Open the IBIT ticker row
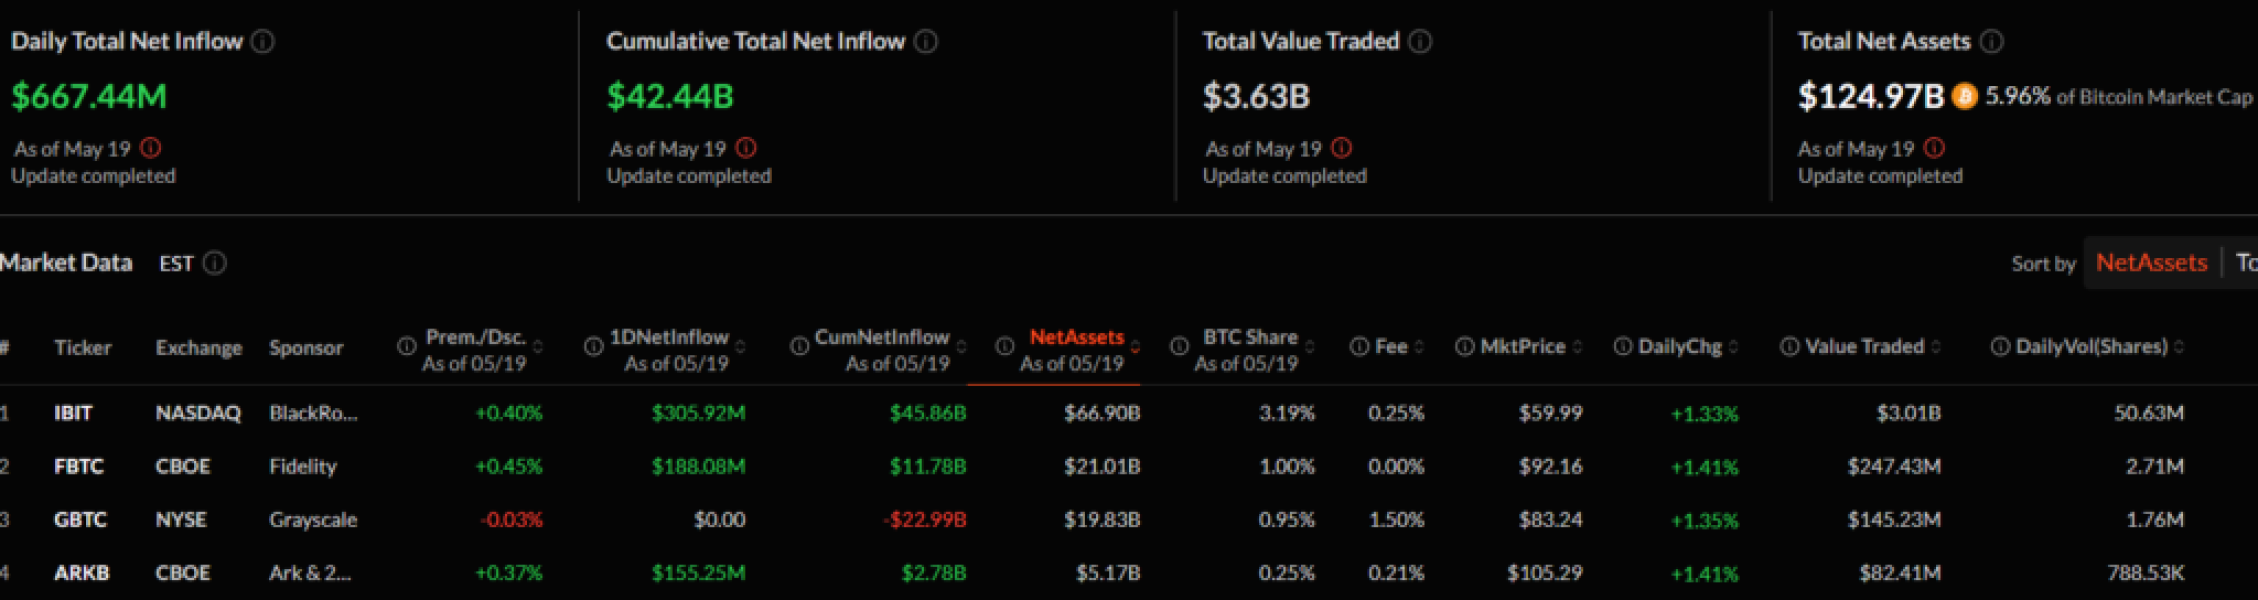This screenshot has height=600, width=2258. 73,413
